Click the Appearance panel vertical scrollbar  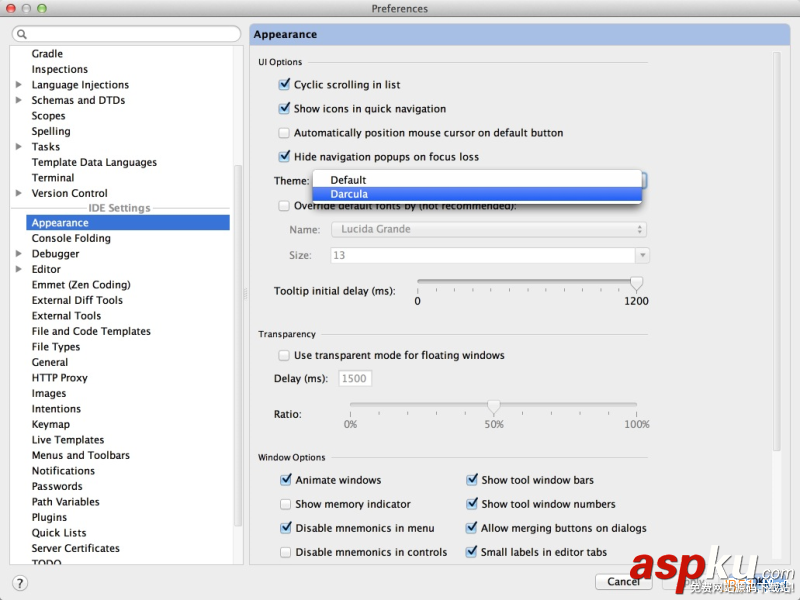pos(777,251)
